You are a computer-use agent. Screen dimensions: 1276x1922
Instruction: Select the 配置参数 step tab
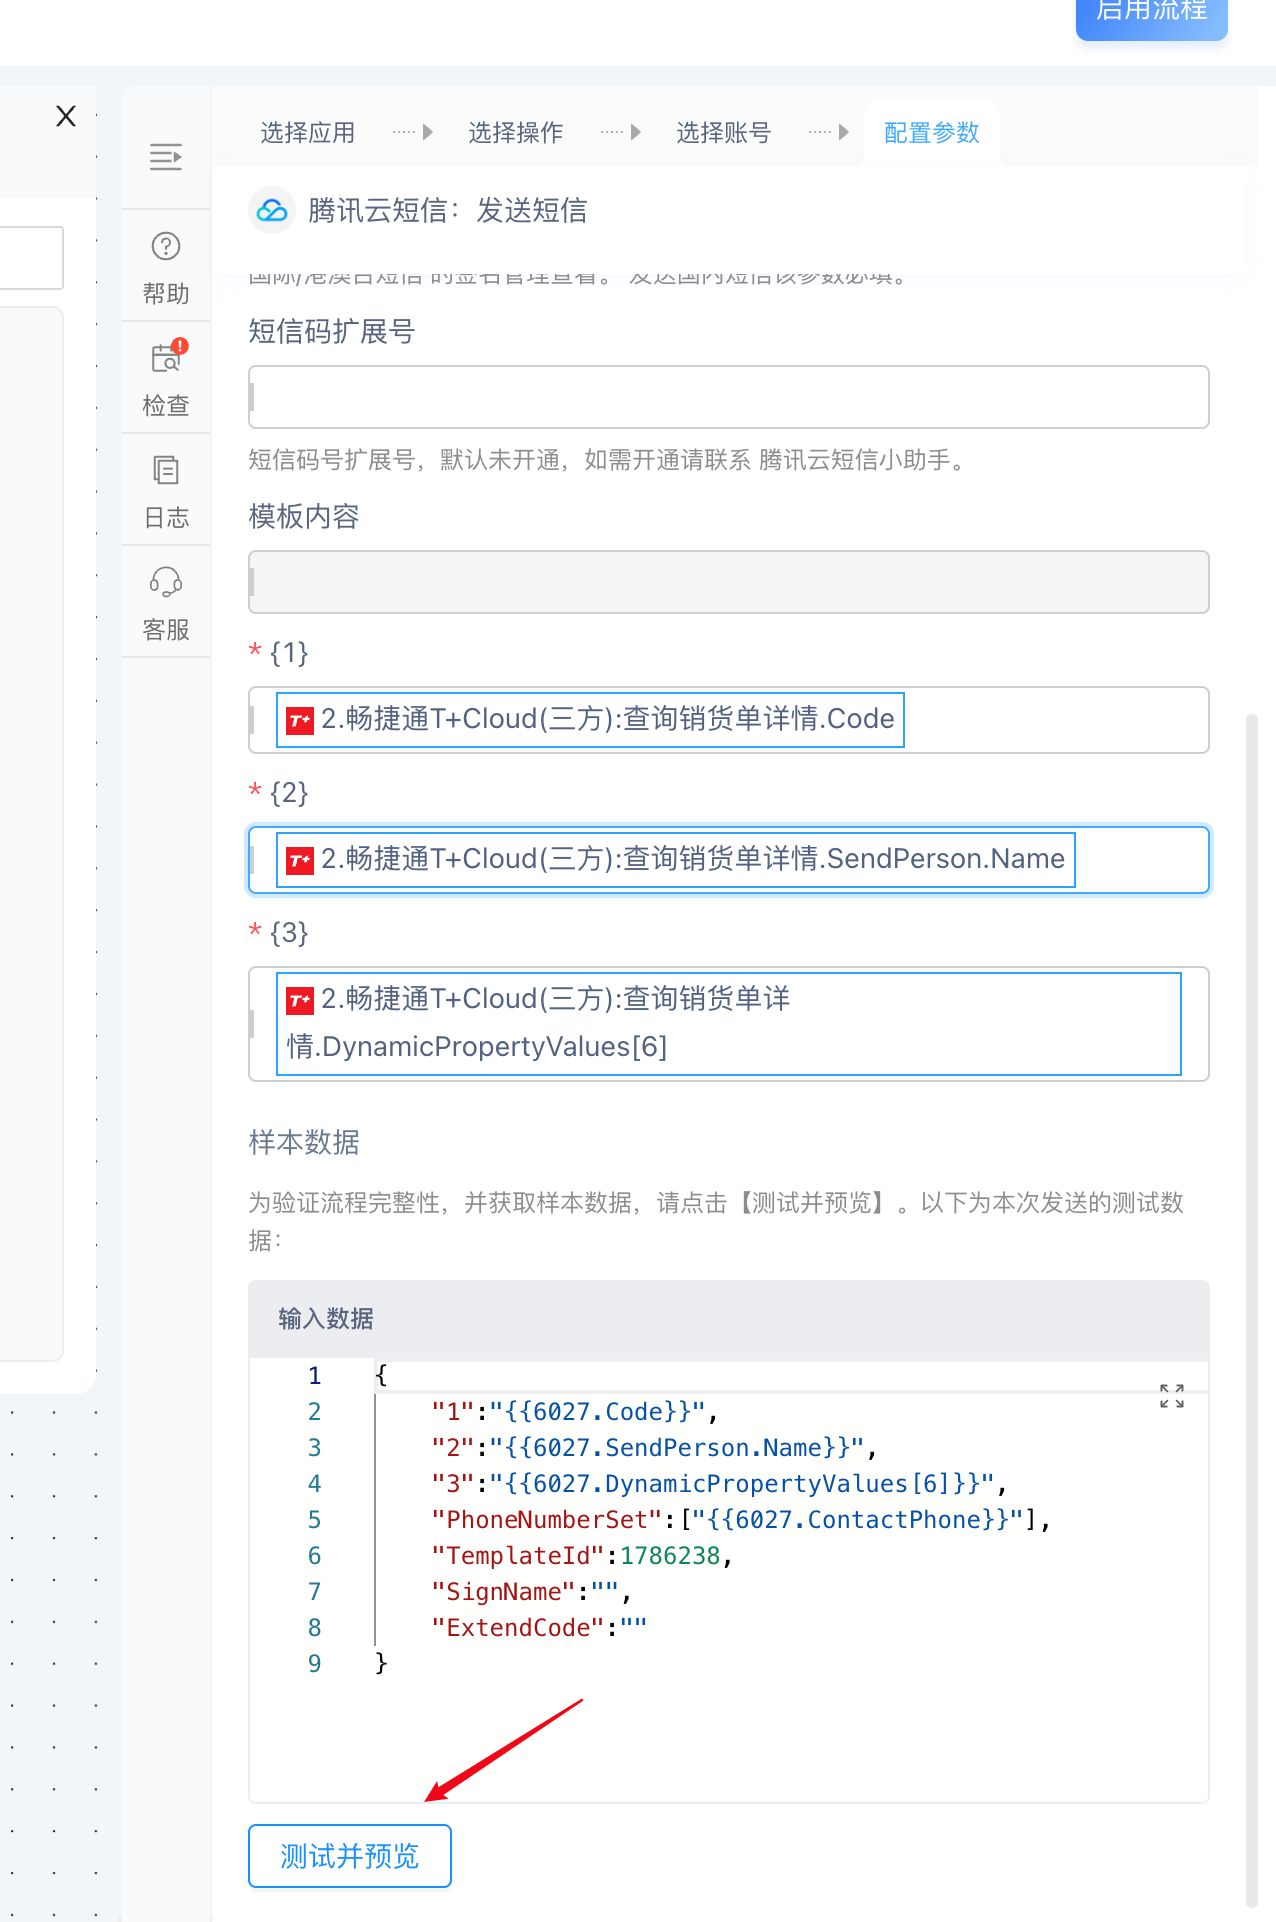[x=932, y=133]
